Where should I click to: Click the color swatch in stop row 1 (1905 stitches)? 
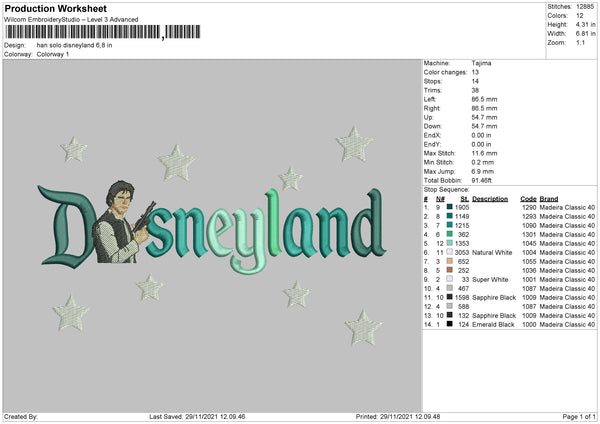[450, 207]
